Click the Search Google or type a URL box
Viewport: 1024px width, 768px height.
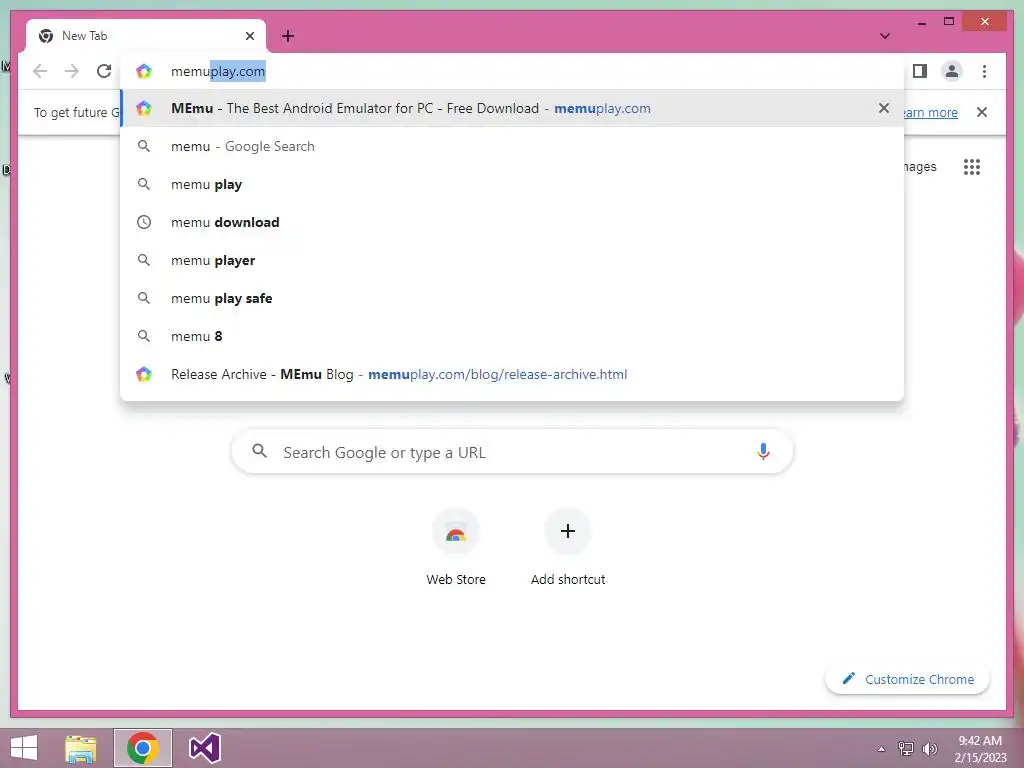pos(512,452)
